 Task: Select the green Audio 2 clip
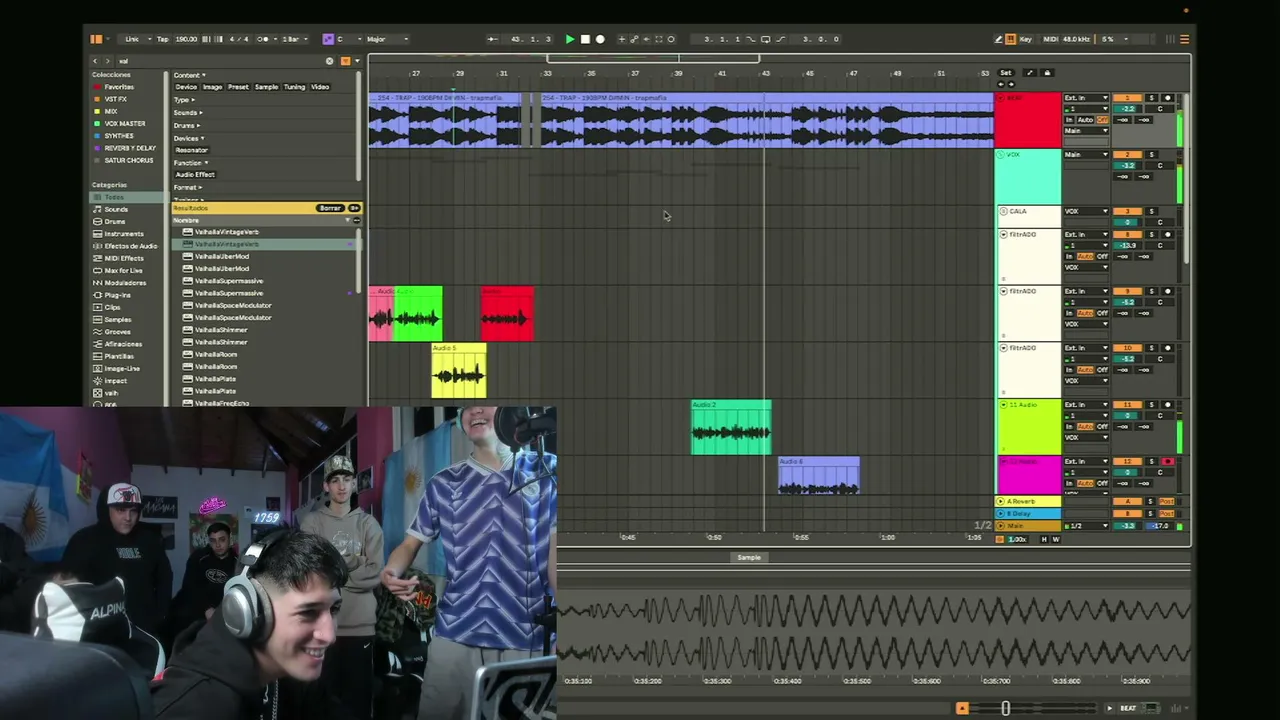click(x=731, y=427)
